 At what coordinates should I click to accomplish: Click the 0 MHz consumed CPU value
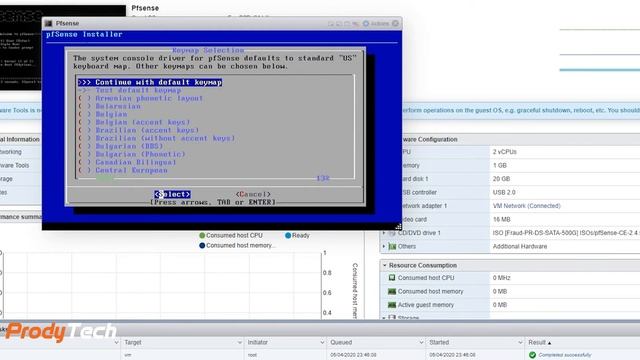click(501, 278)
